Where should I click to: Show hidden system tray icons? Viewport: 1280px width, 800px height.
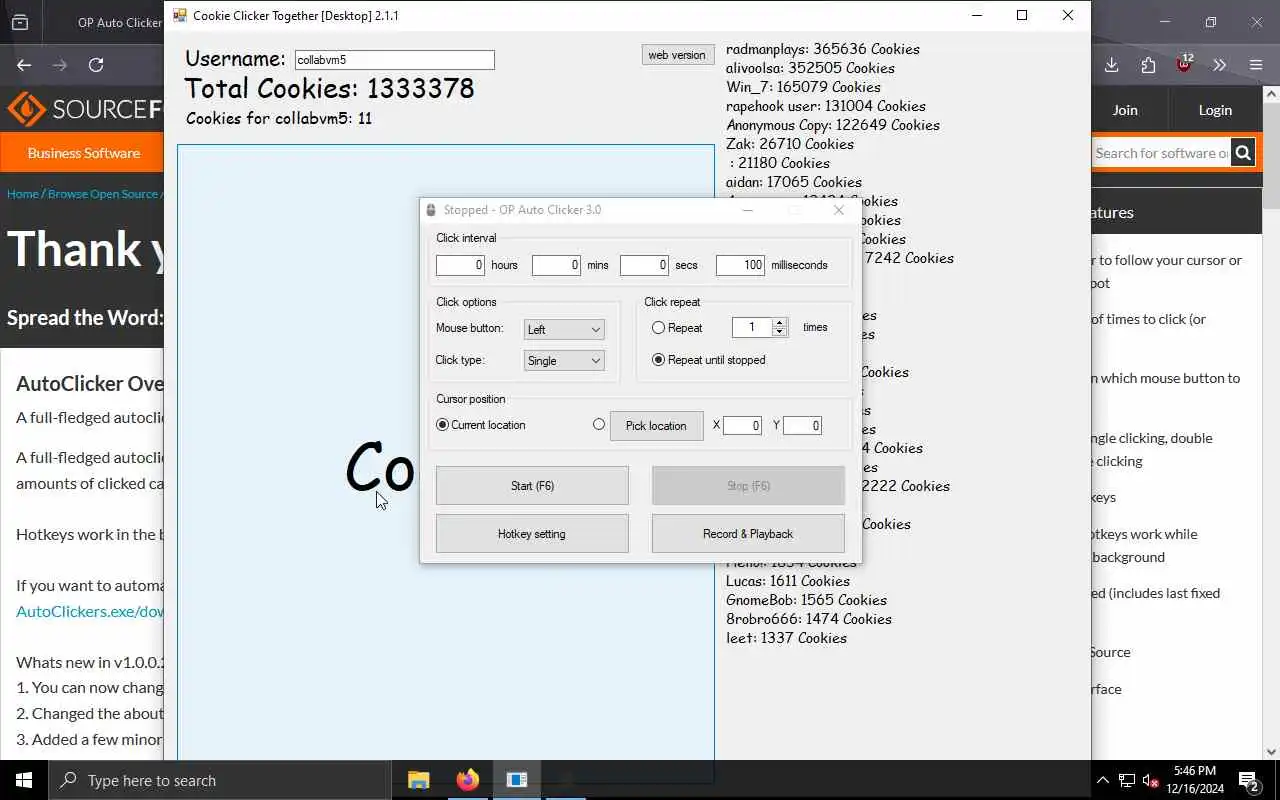[1103, 780]
